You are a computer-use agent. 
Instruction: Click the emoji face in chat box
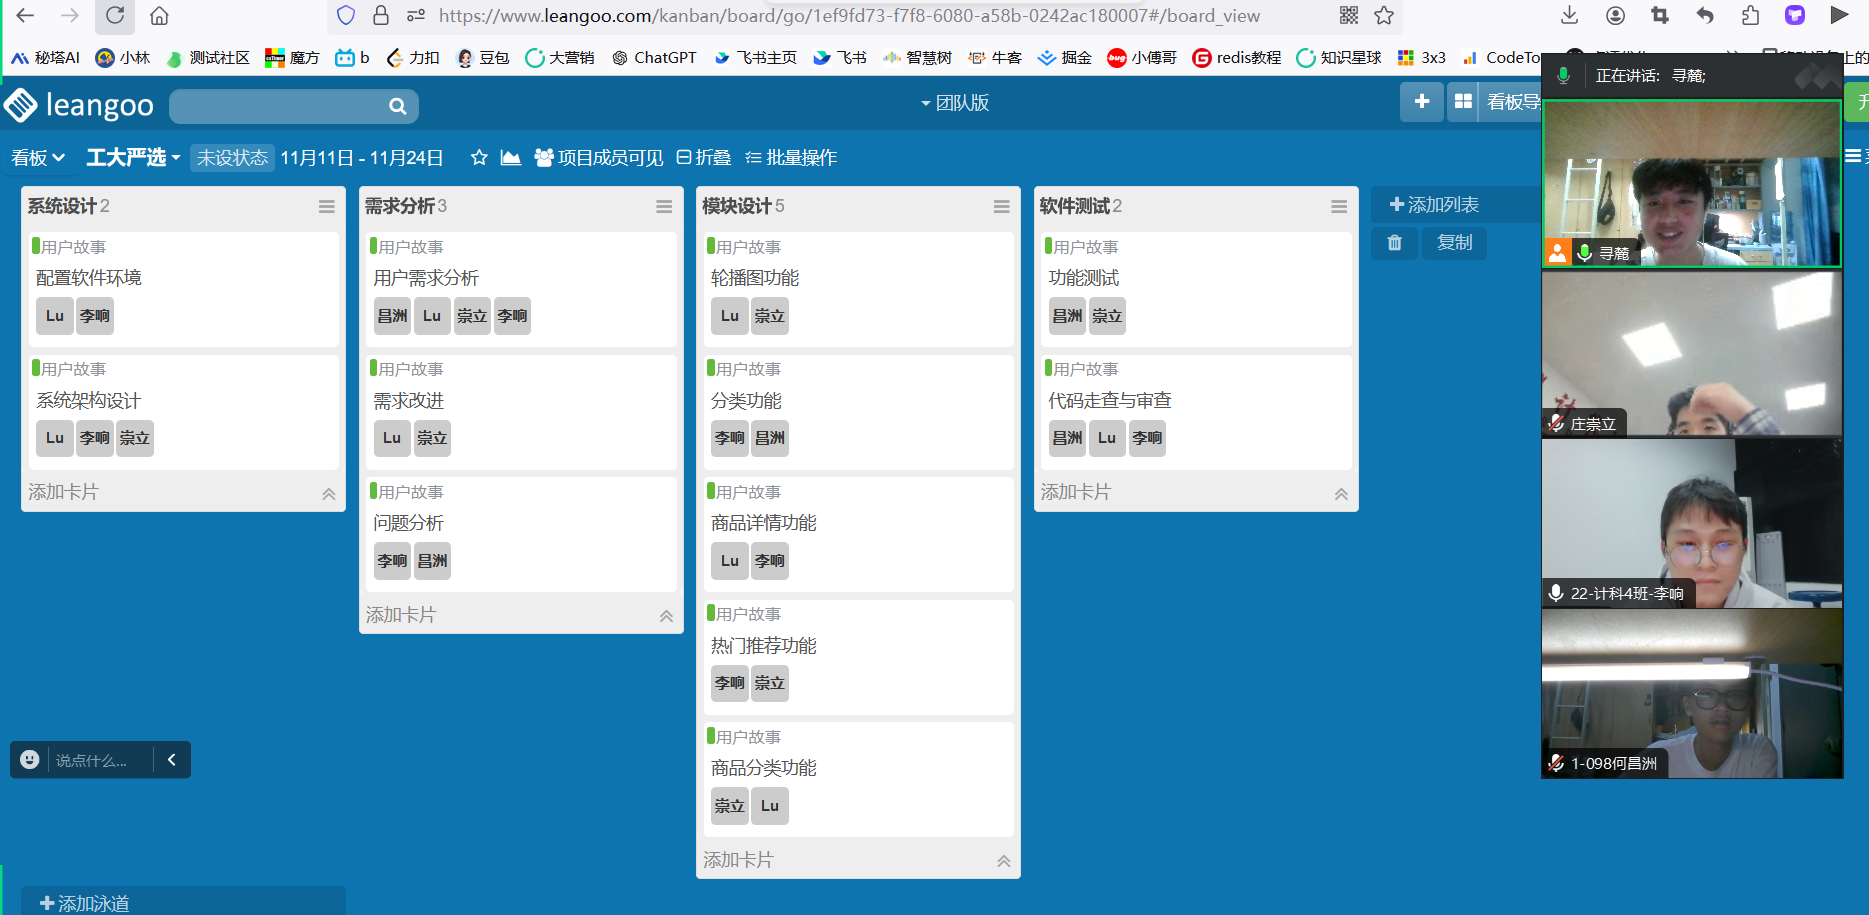pyautogui.click(x=30, y=760)
